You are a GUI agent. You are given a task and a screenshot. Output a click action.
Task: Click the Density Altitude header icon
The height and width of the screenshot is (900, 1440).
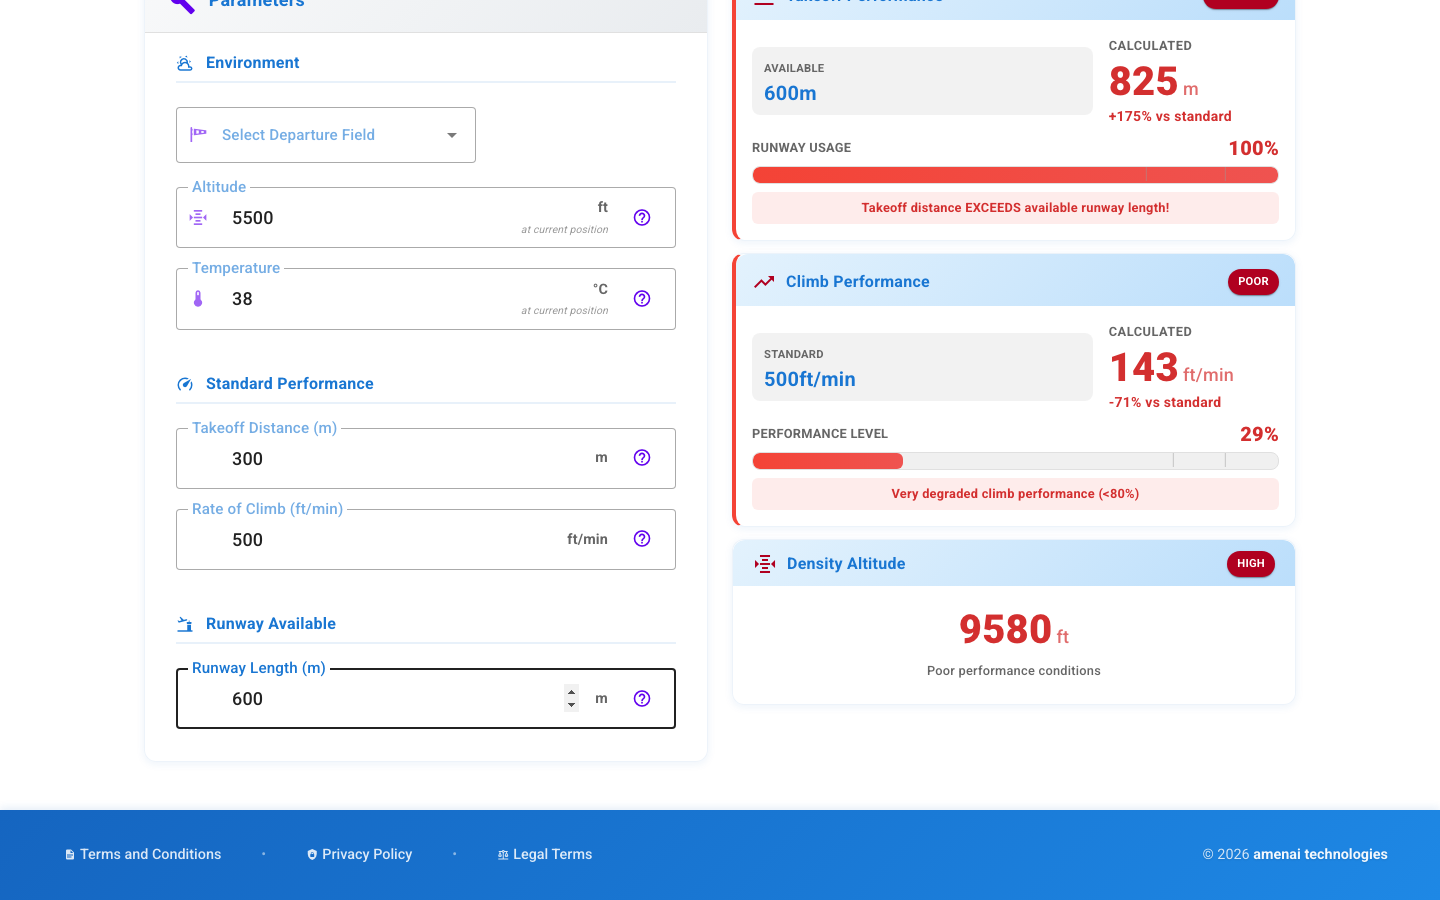click(765, 564)
